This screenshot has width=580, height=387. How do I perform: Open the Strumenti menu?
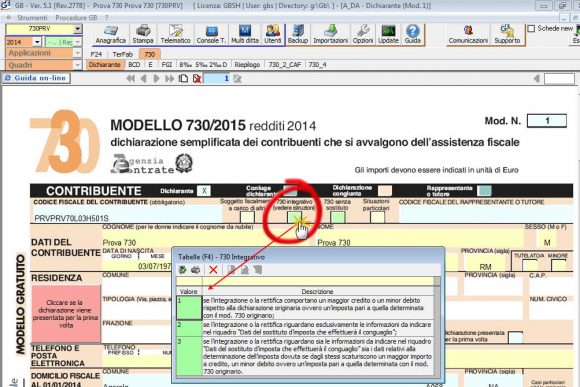pyautogui.click(x=32, y=18)
